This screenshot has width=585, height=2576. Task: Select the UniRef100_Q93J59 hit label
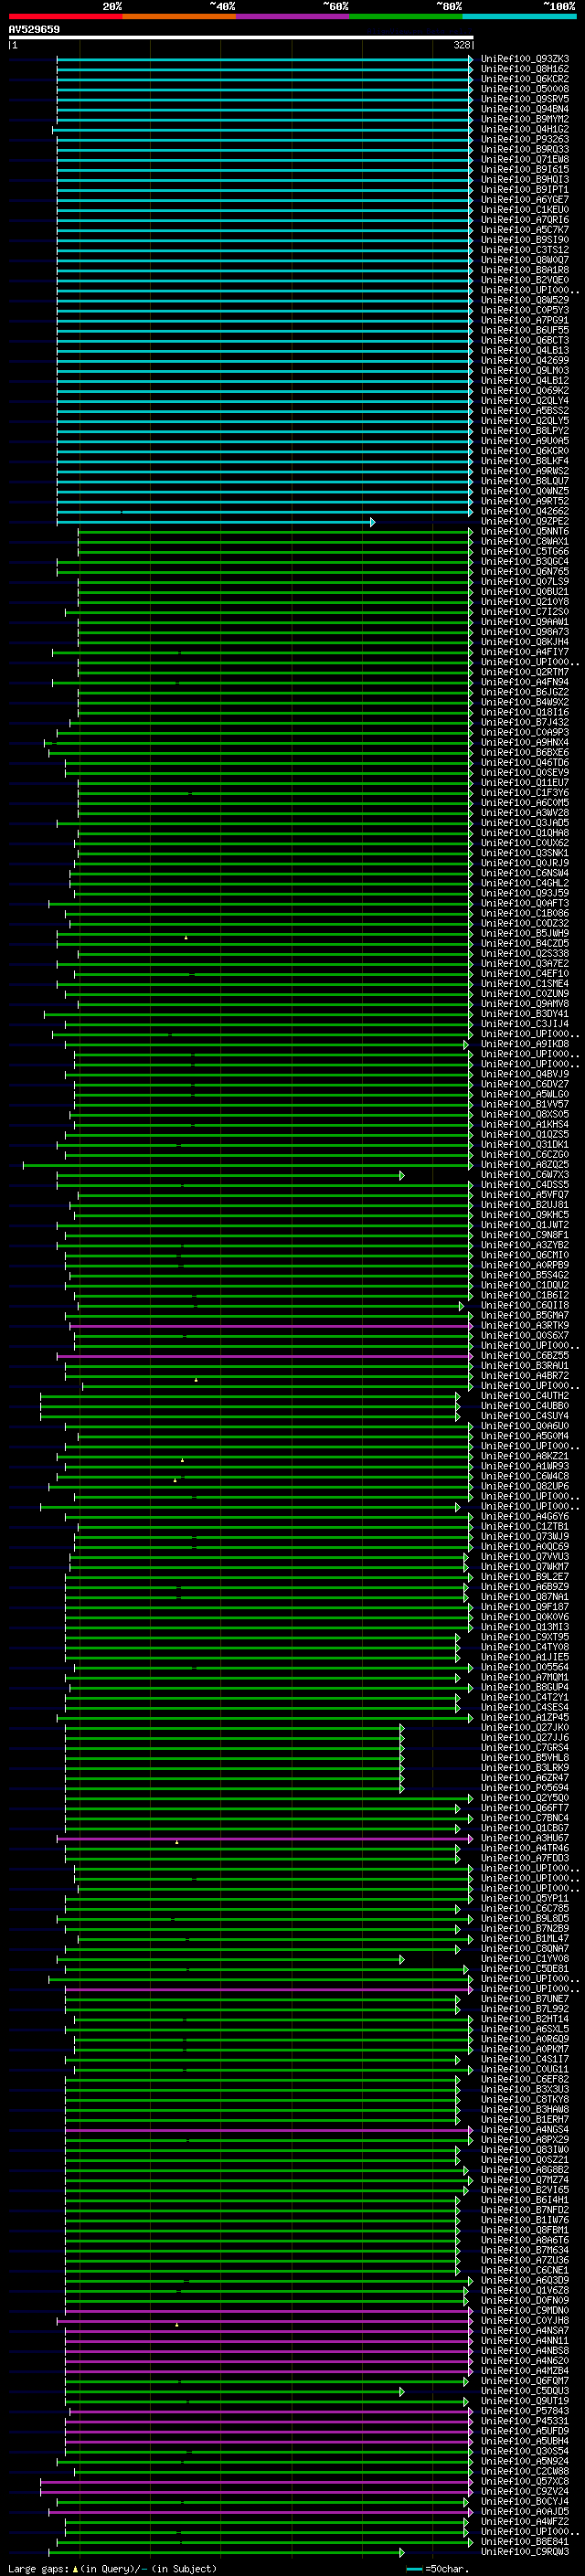pos(525,893)
